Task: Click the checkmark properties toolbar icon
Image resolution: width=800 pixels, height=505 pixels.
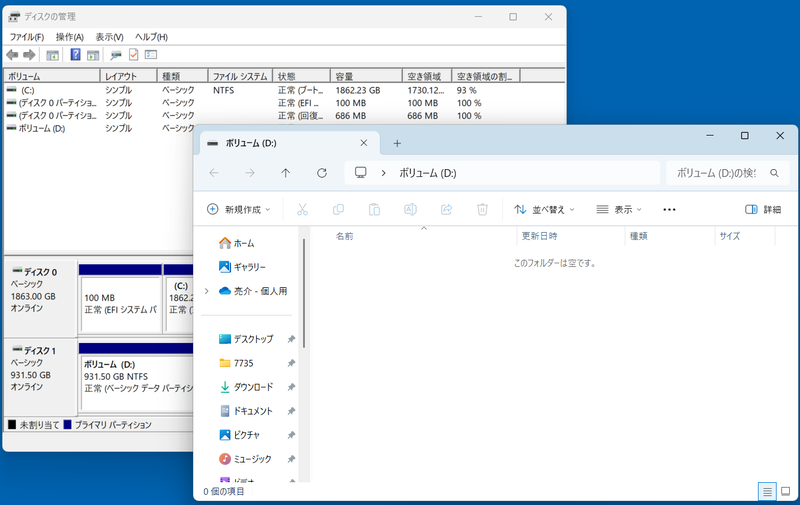Action: [x=133, y=54]
